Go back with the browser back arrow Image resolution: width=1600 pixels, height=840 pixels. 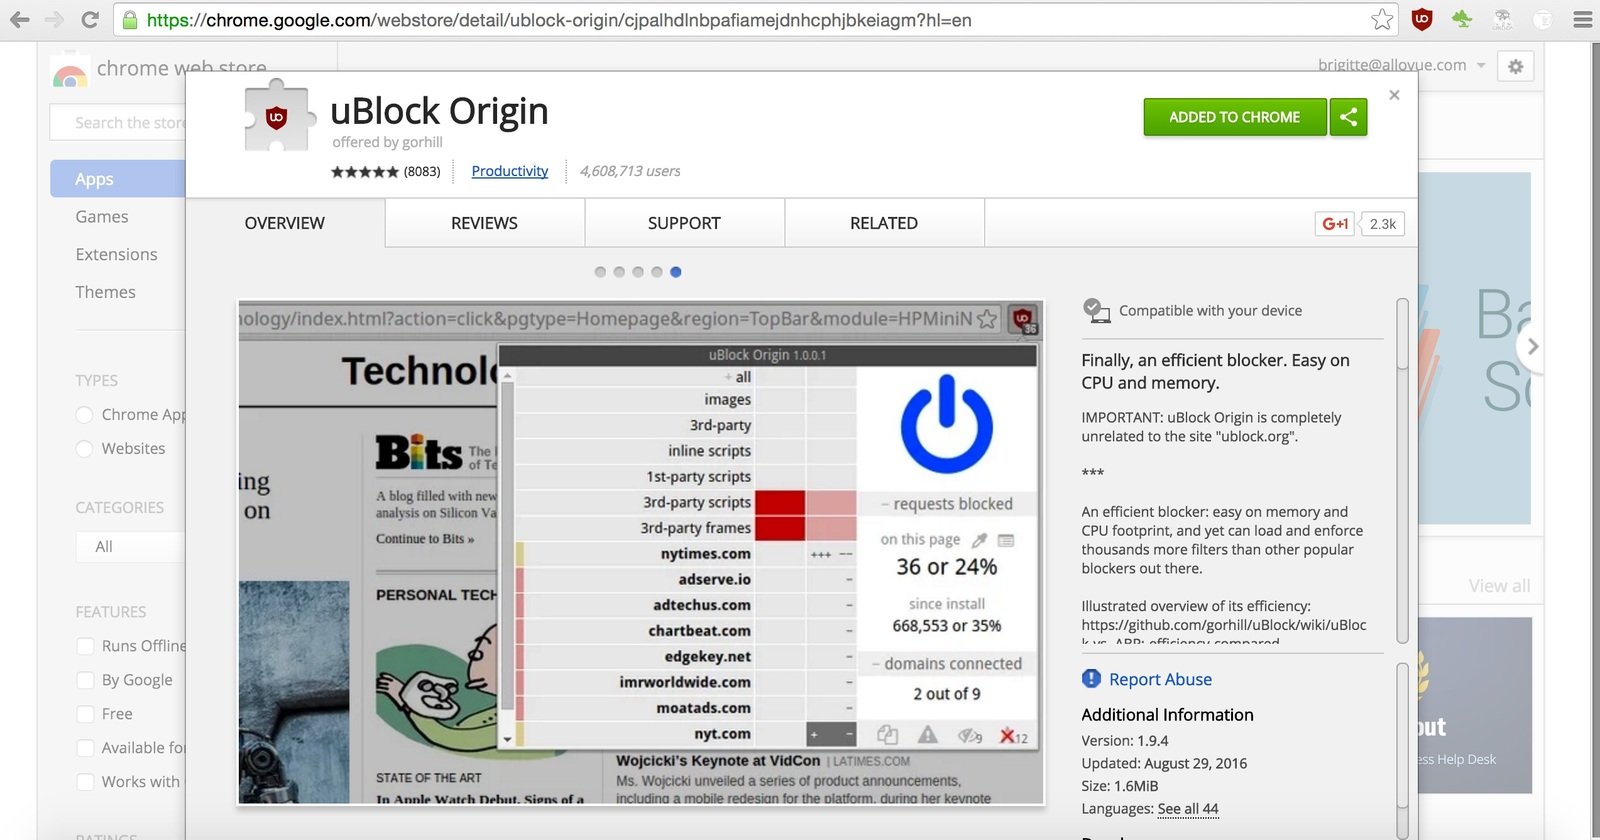pyautogui.click(x=19, y=19)
